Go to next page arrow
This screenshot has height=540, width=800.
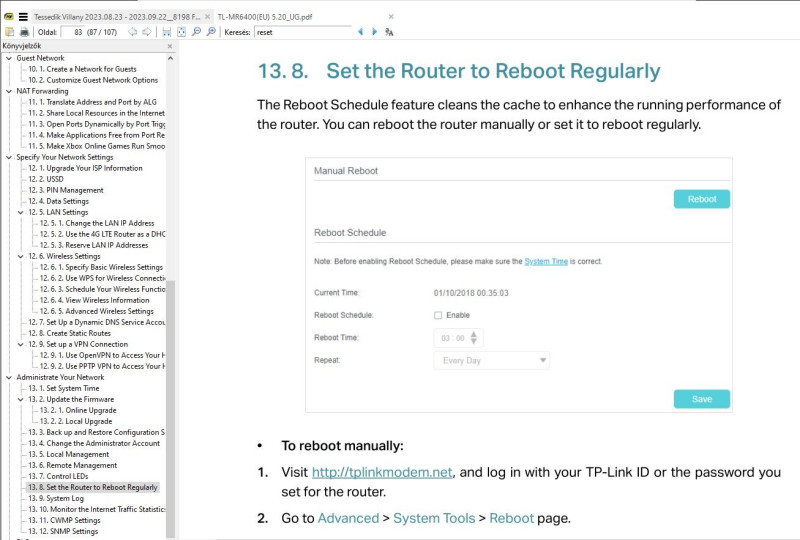(147, 32)
